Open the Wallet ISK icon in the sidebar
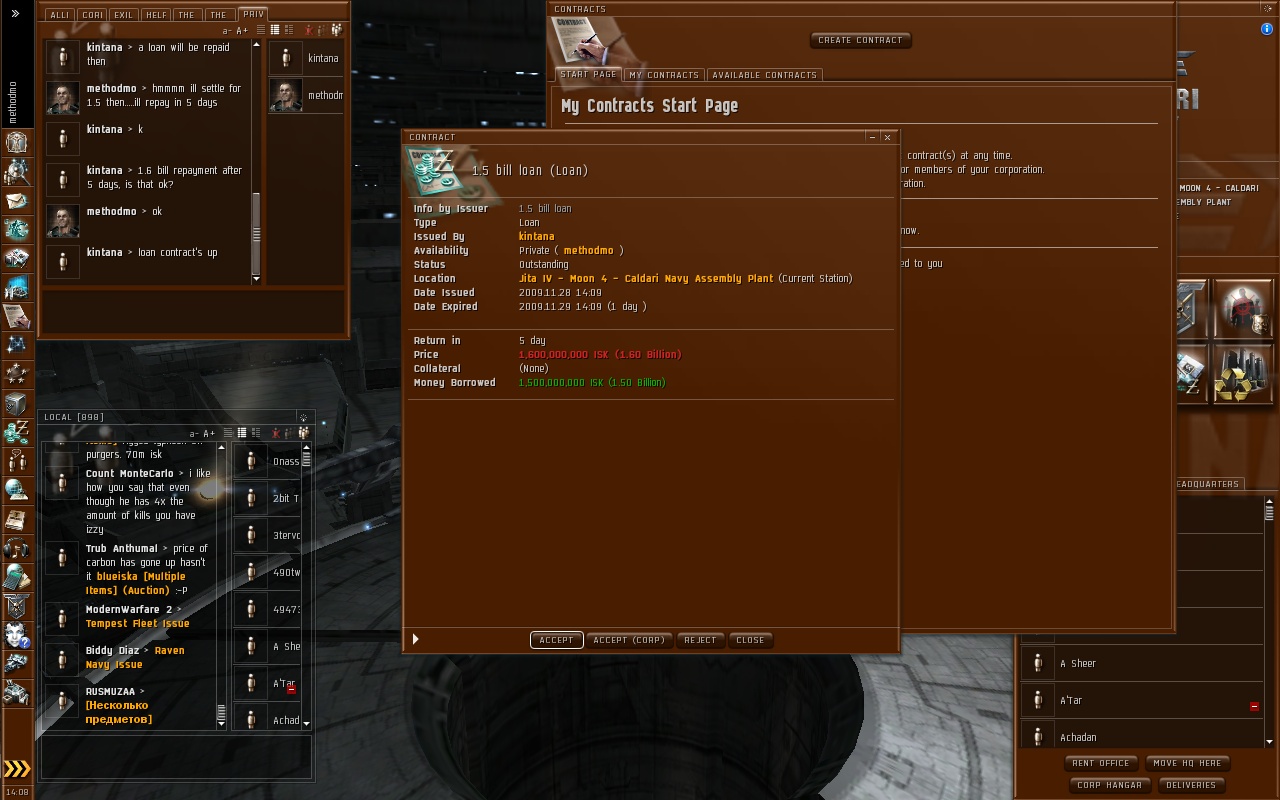The width and height of the screenshot is (1280, 800). [x=16, y=432]
